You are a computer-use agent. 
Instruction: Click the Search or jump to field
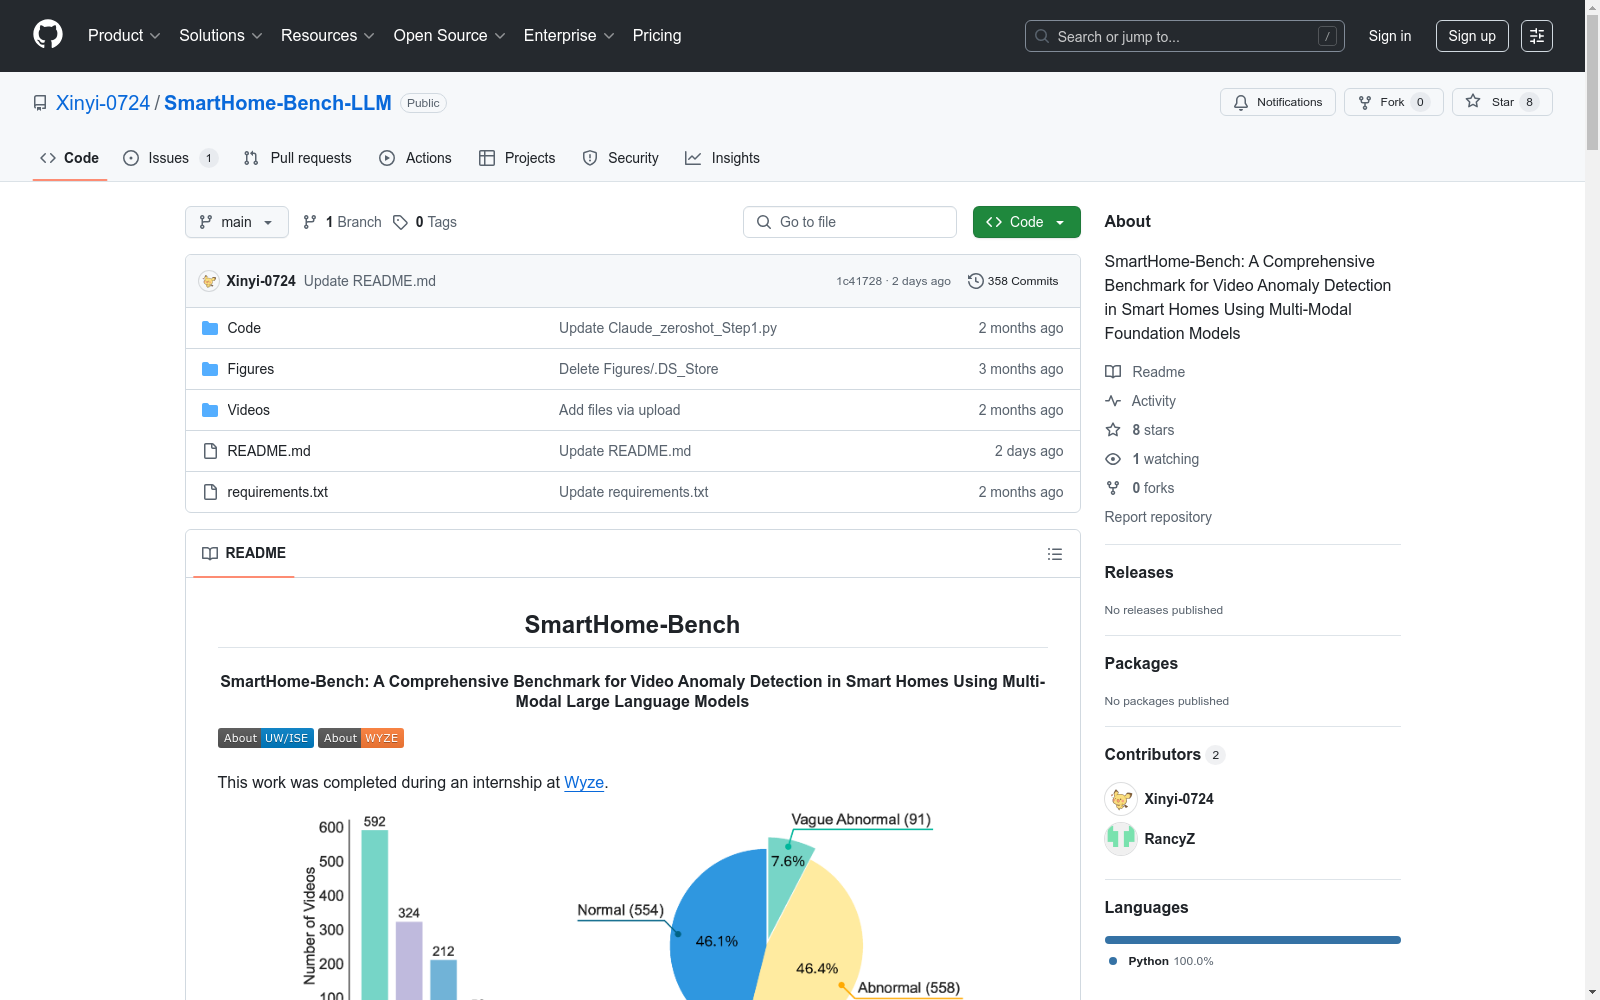coord(1185,36)
